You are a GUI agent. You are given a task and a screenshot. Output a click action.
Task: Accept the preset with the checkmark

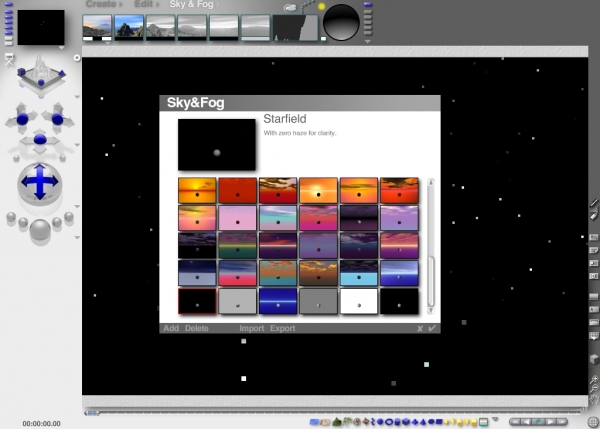[432, 328]
